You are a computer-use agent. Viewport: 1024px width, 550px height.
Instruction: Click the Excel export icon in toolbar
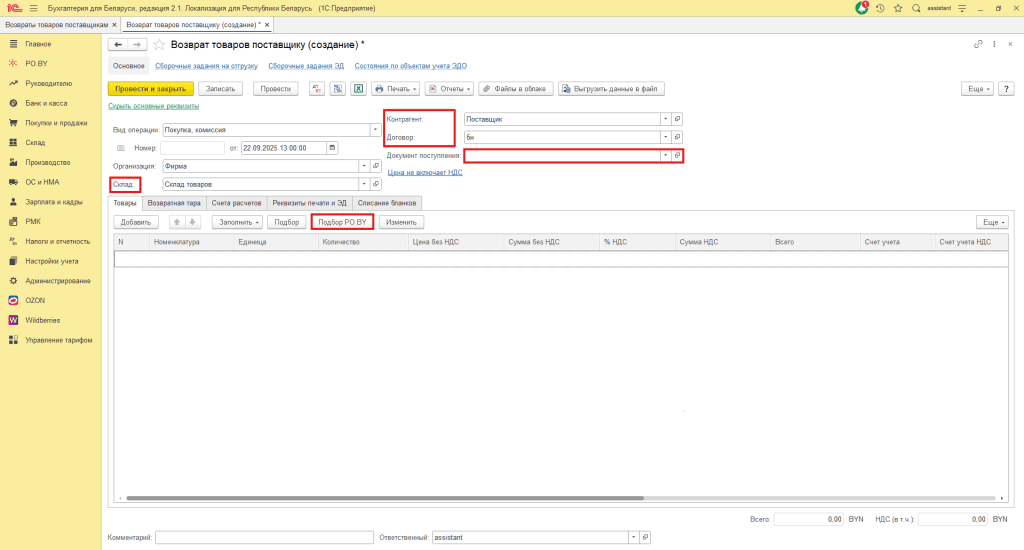[x=359, y=89]
